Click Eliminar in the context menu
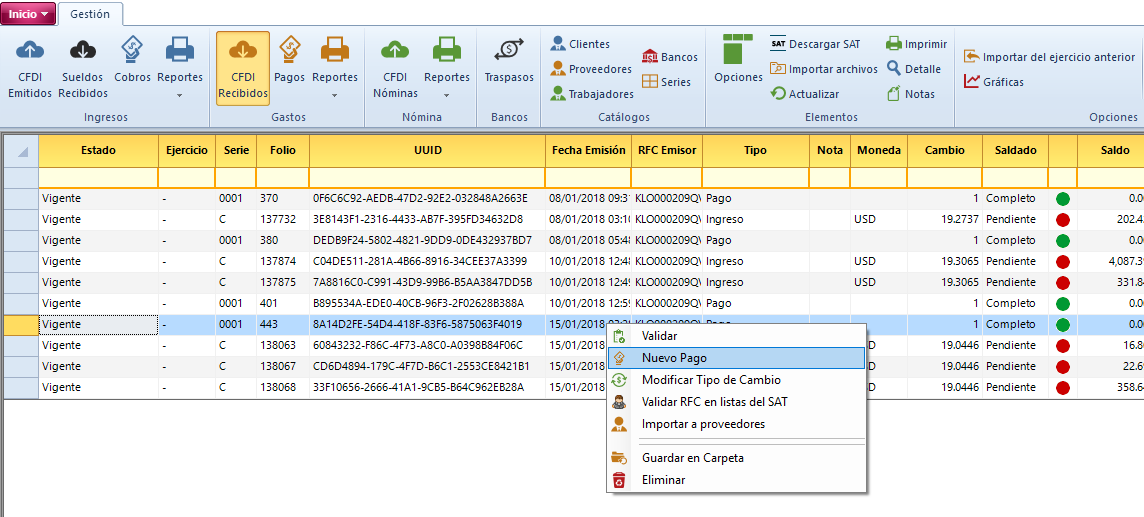The image size is (1144, 517). pyautogui.click(x=663, y=480)
